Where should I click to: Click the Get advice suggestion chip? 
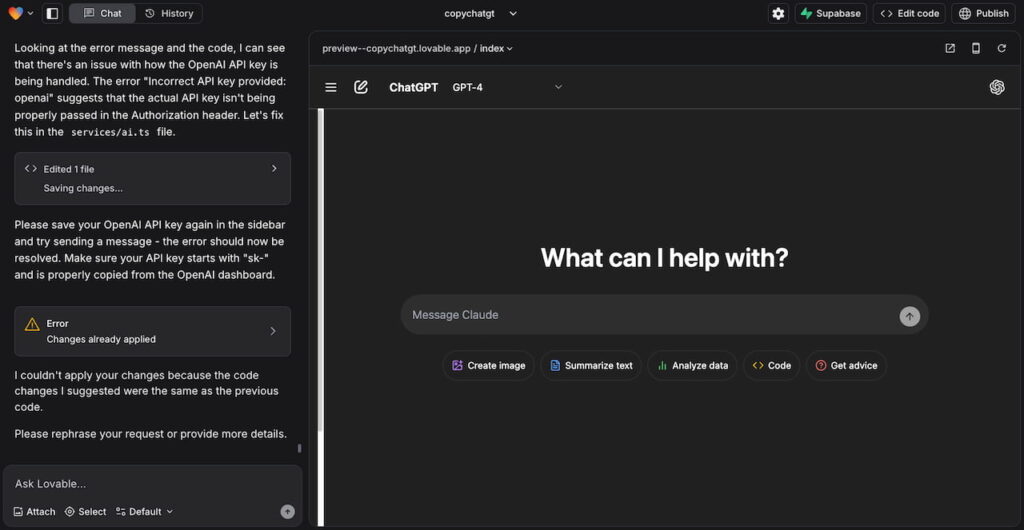tap(846, 366)
